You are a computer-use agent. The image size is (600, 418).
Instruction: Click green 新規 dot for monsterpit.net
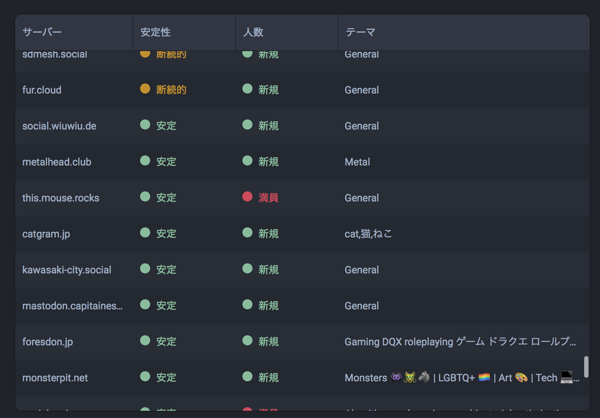(x=247, y=377)
